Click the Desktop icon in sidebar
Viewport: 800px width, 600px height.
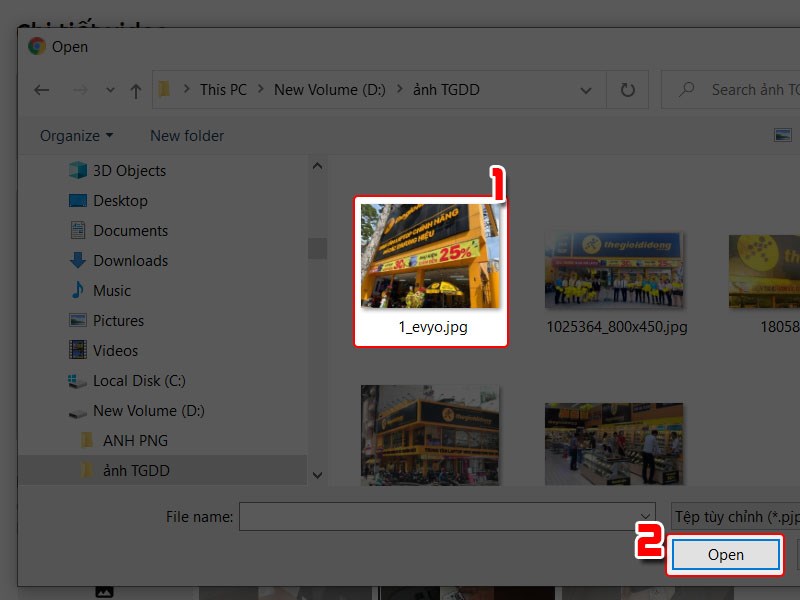(x=78, y=201)
